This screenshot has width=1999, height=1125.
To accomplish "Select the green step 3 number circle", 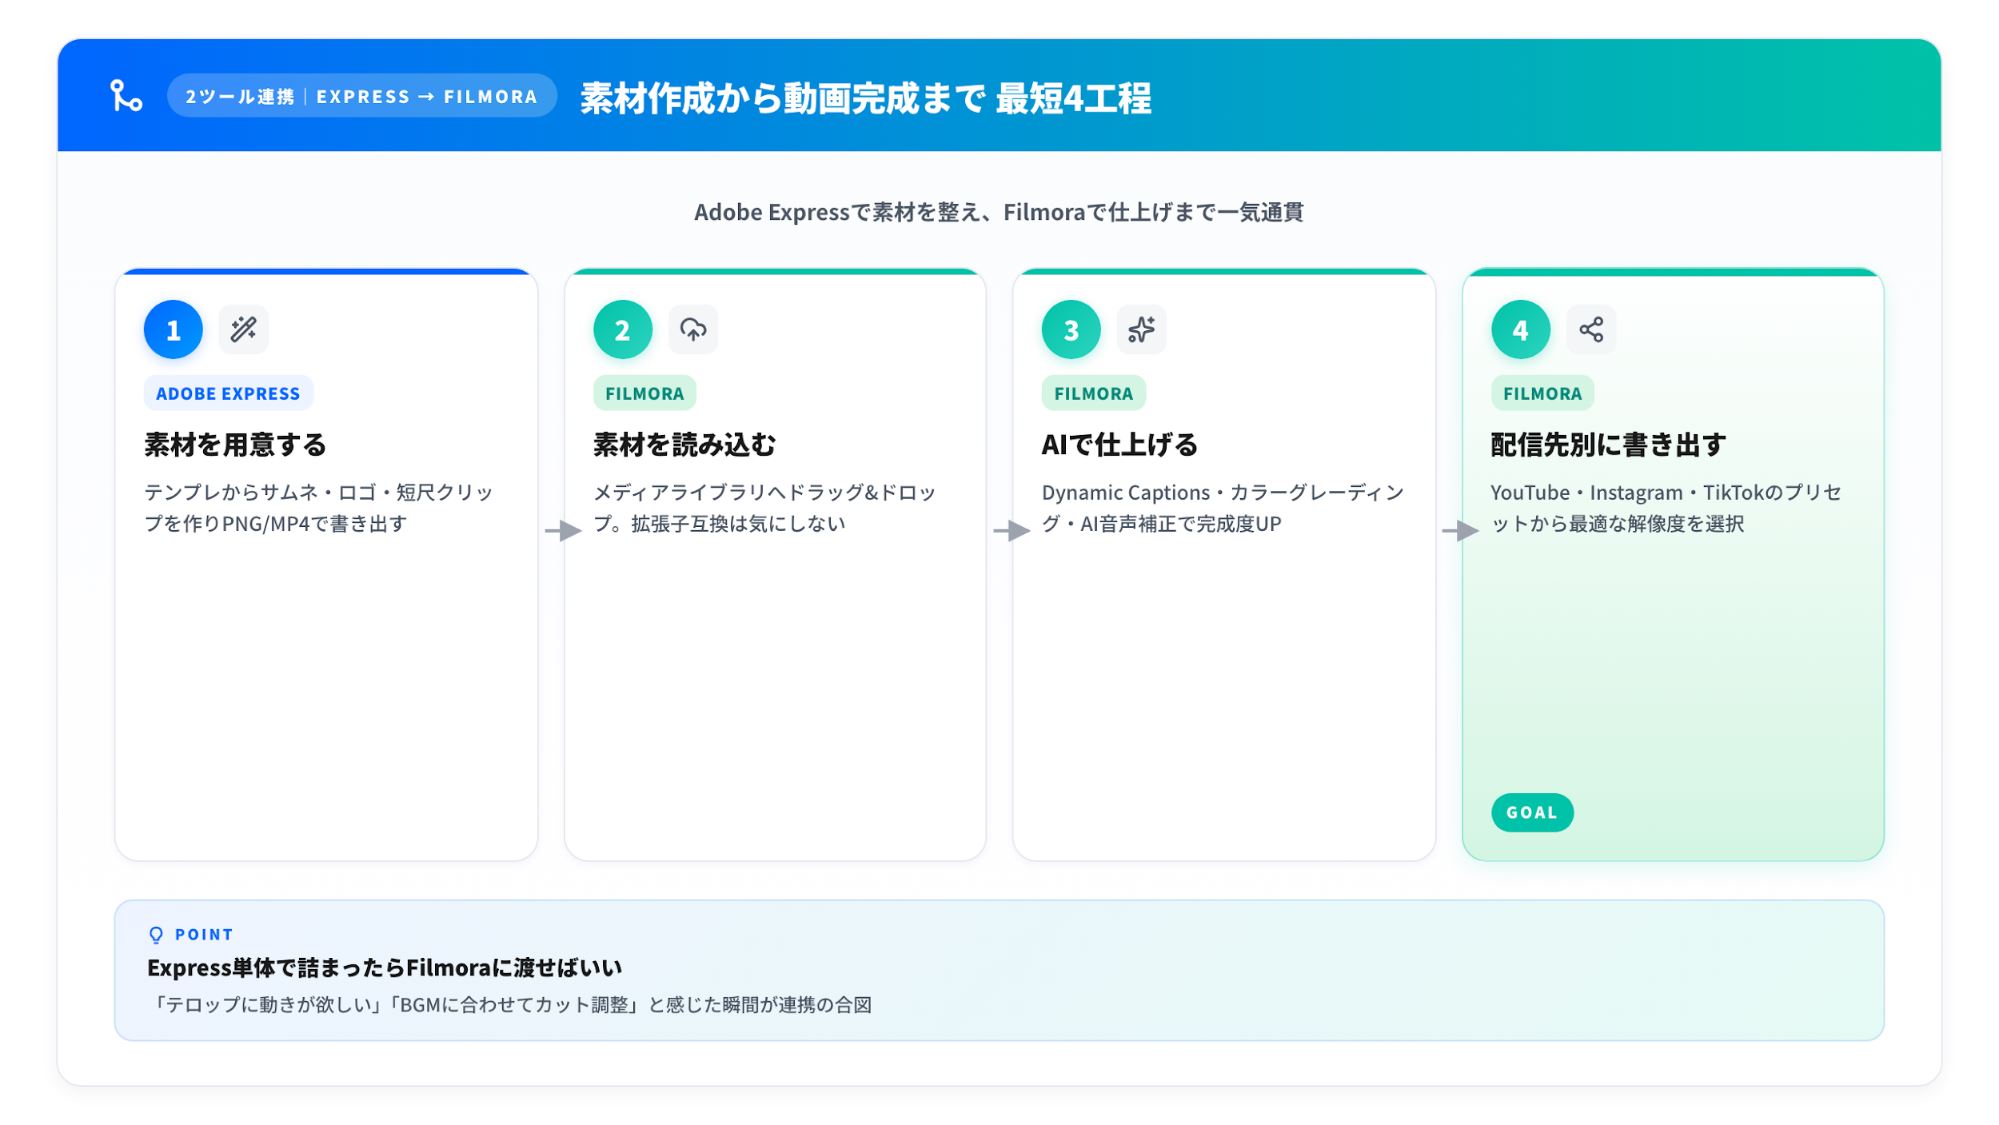I will pyautogui.click(x=1071, y=329).
